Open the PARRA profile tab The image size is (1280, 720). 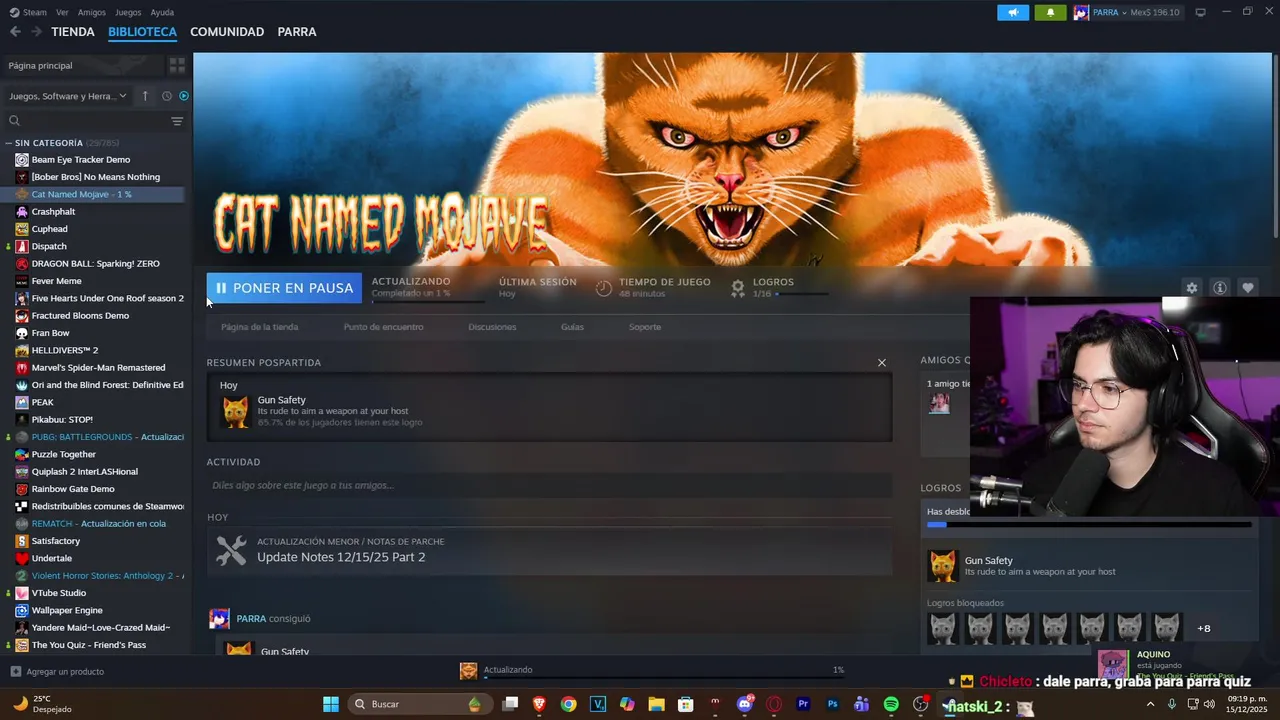pos(297,32)
